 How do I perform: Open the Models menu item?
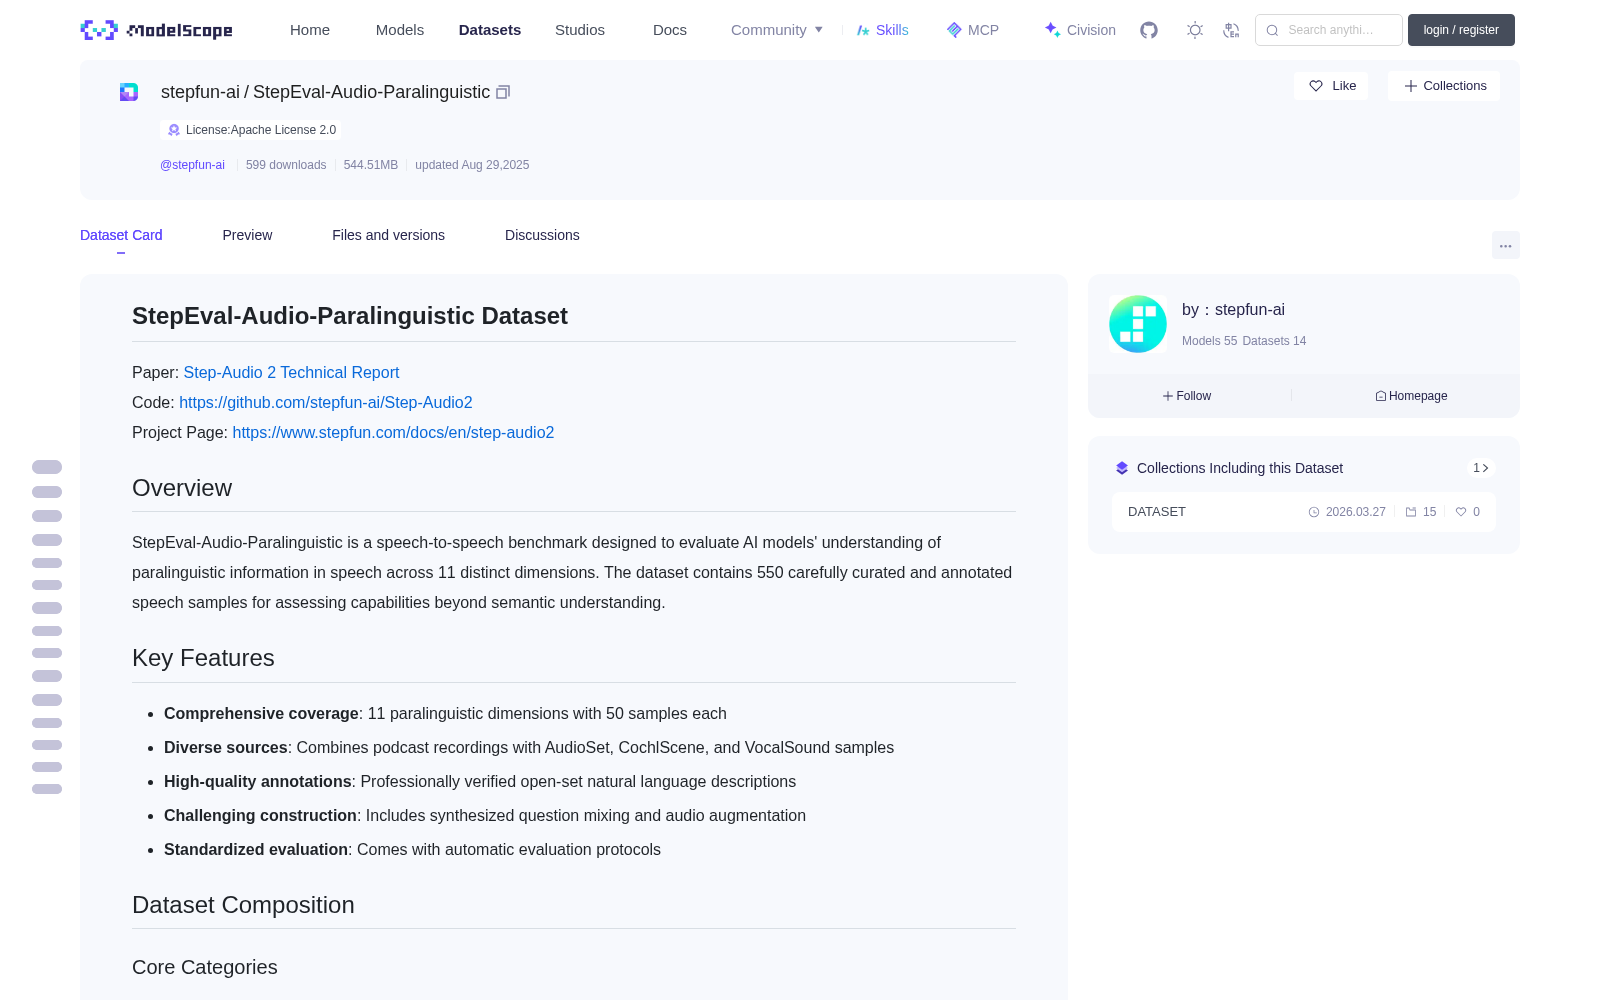[400, 30]
